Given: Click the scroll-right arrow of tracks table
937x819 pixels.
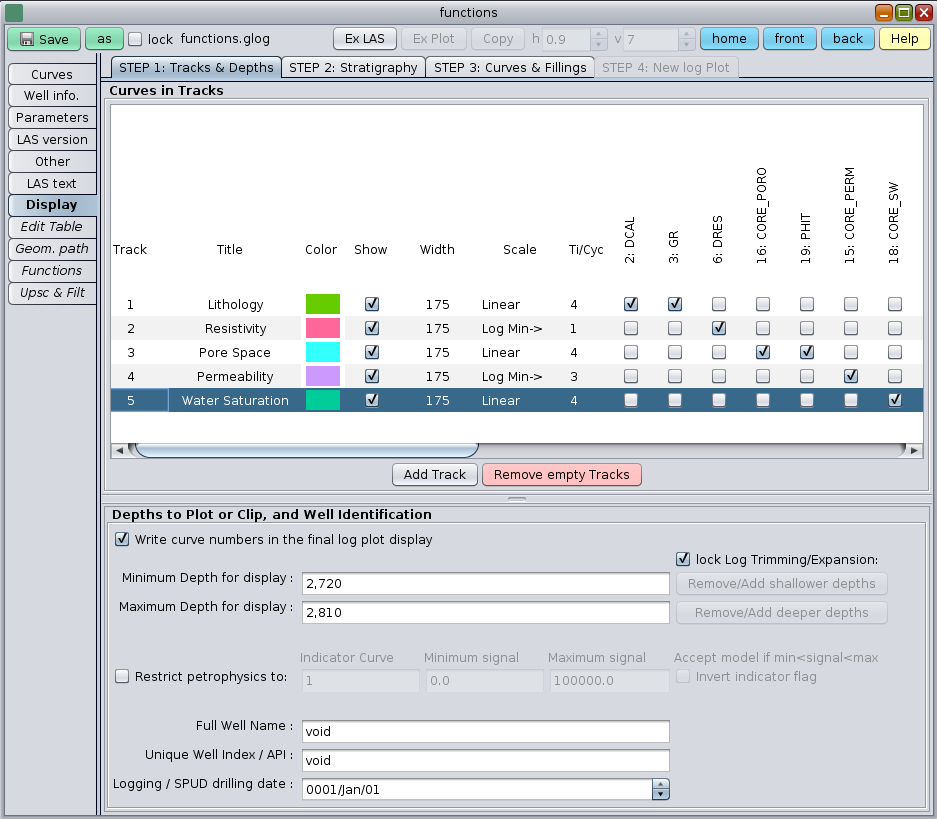Looking at the screenshot, I should pyautogui.click(x=913, y=451).
